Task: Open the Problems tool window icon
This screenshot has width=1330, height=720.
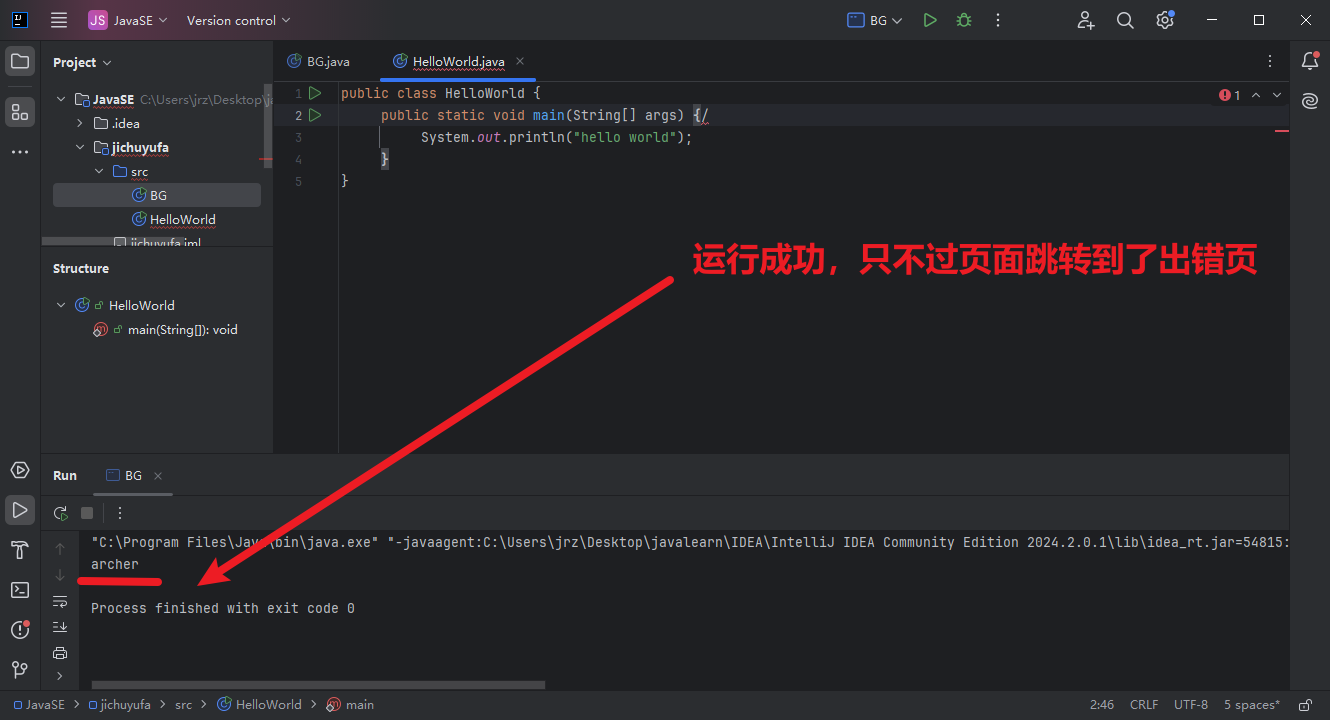Action: (20, 630)
